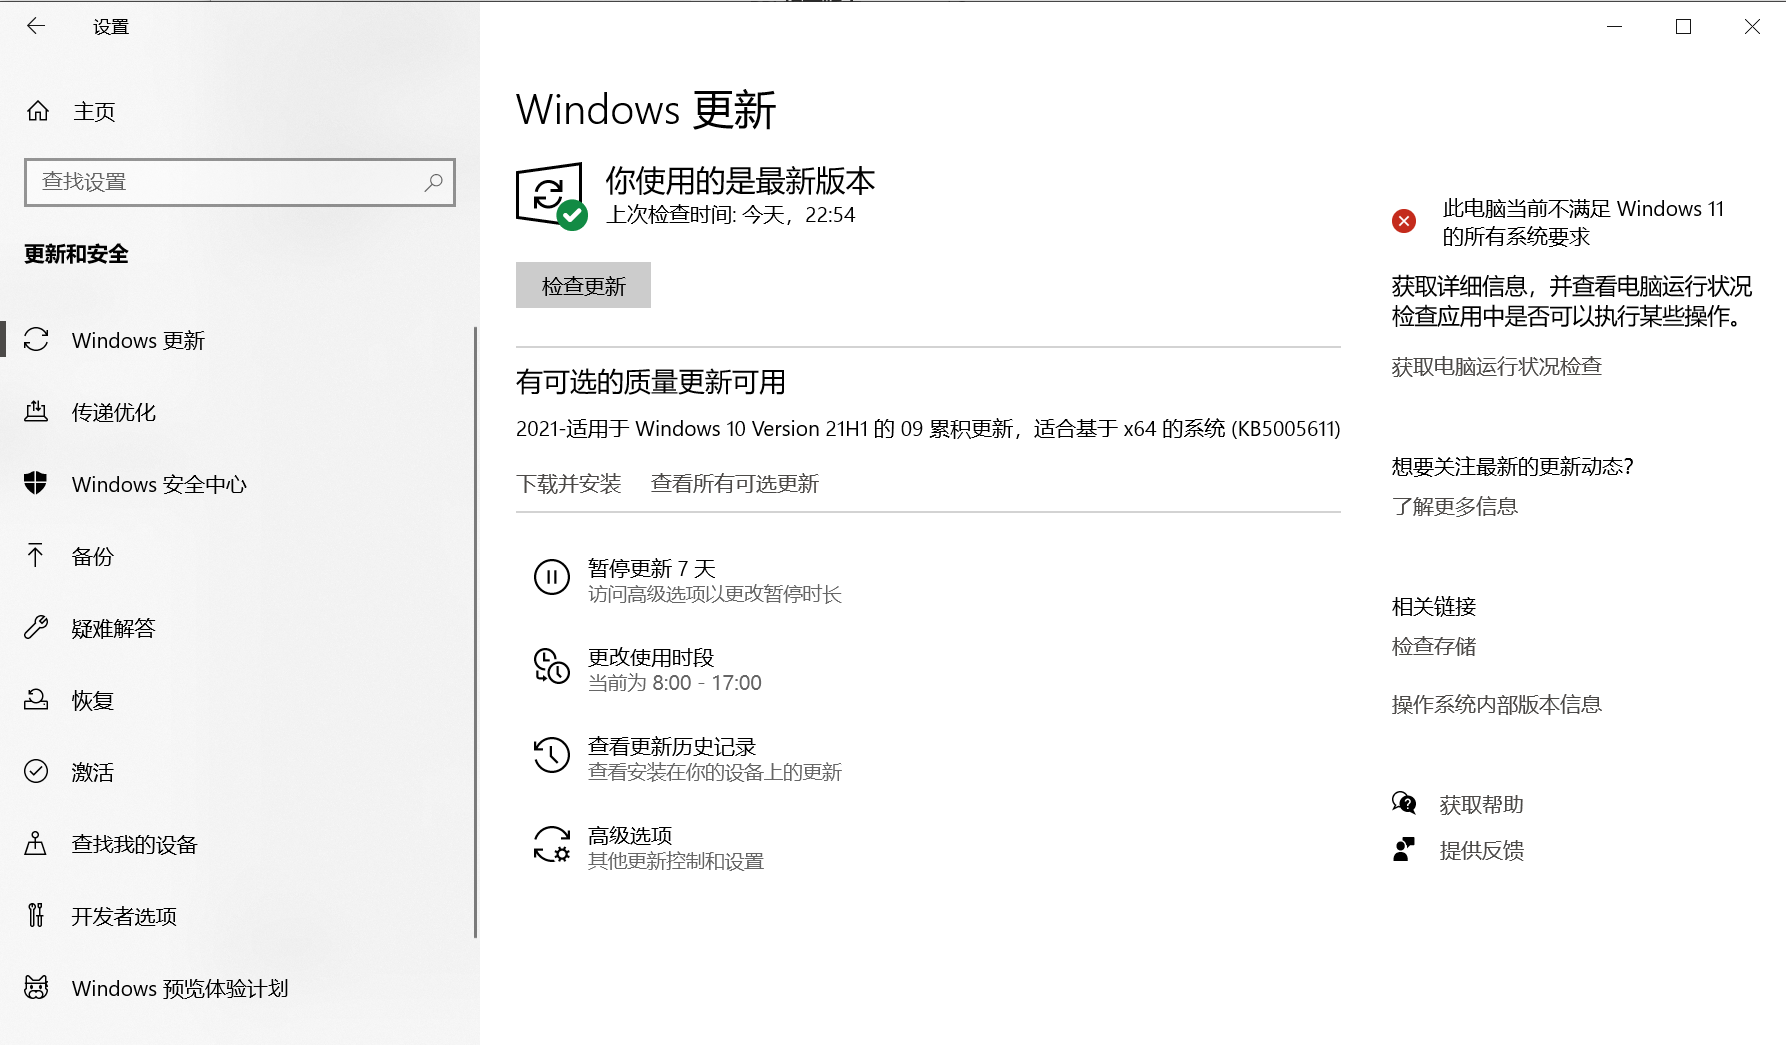
Task: Click the Windows 安全中心 shield icon
Action: pyautogui.click(x=36, y=484)
